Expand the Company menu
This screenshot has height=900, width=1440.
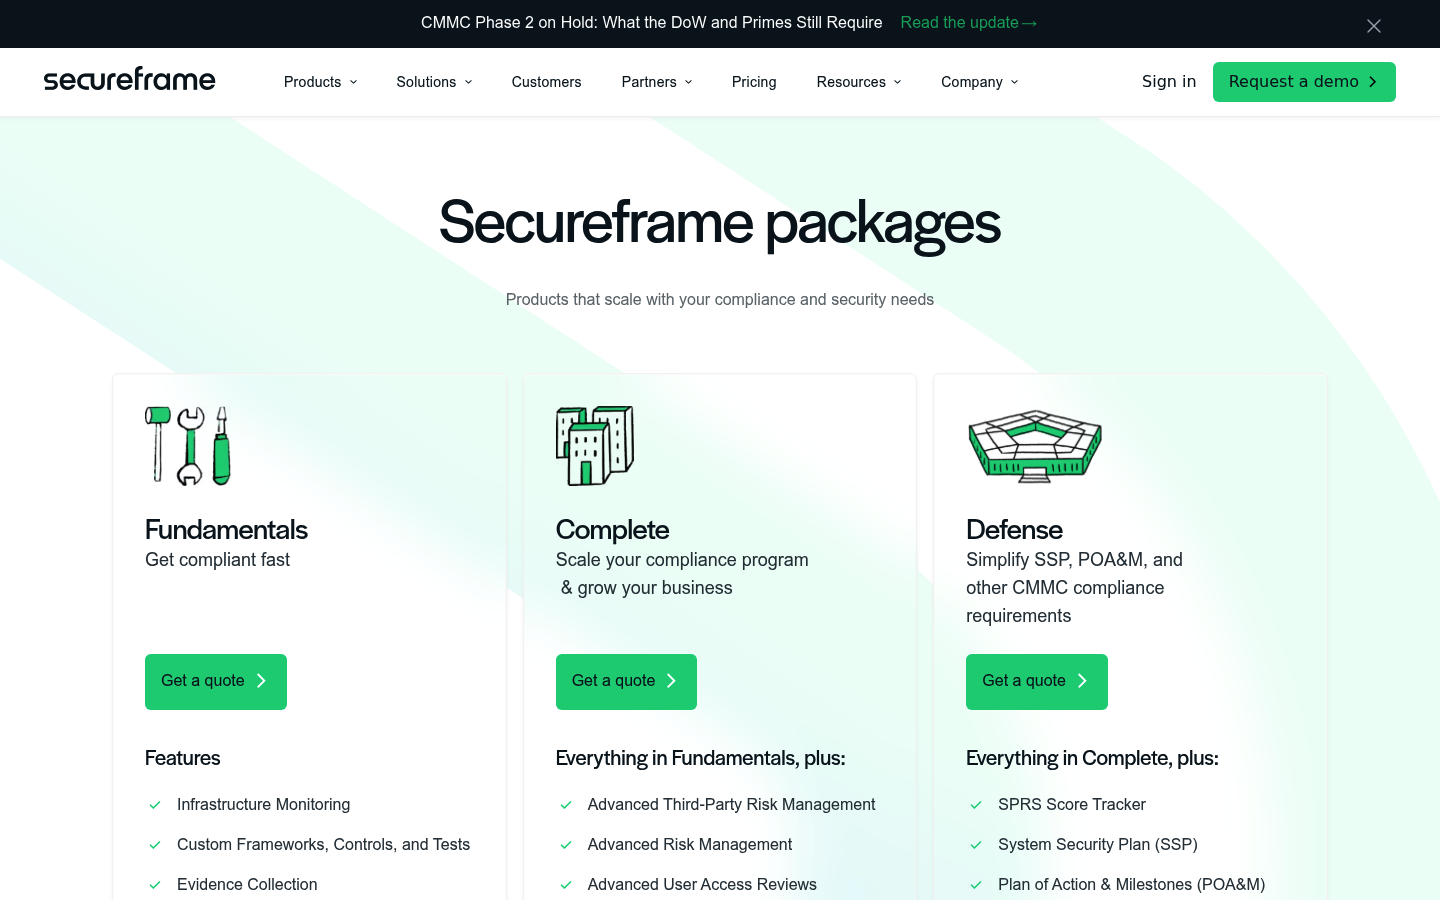pyautogui.click(x=980, y=82)
